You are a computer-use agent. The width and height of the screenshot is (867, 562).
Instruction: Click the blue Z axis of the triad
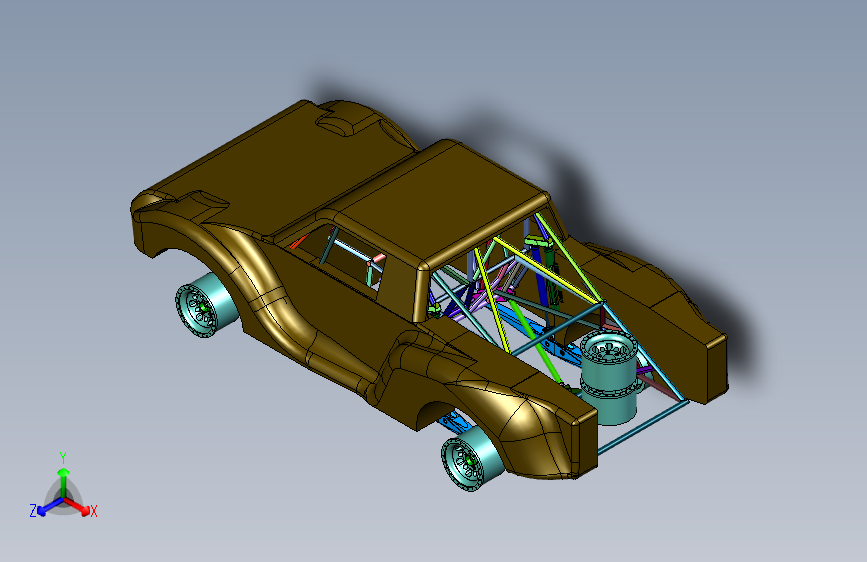pos(51,506)
